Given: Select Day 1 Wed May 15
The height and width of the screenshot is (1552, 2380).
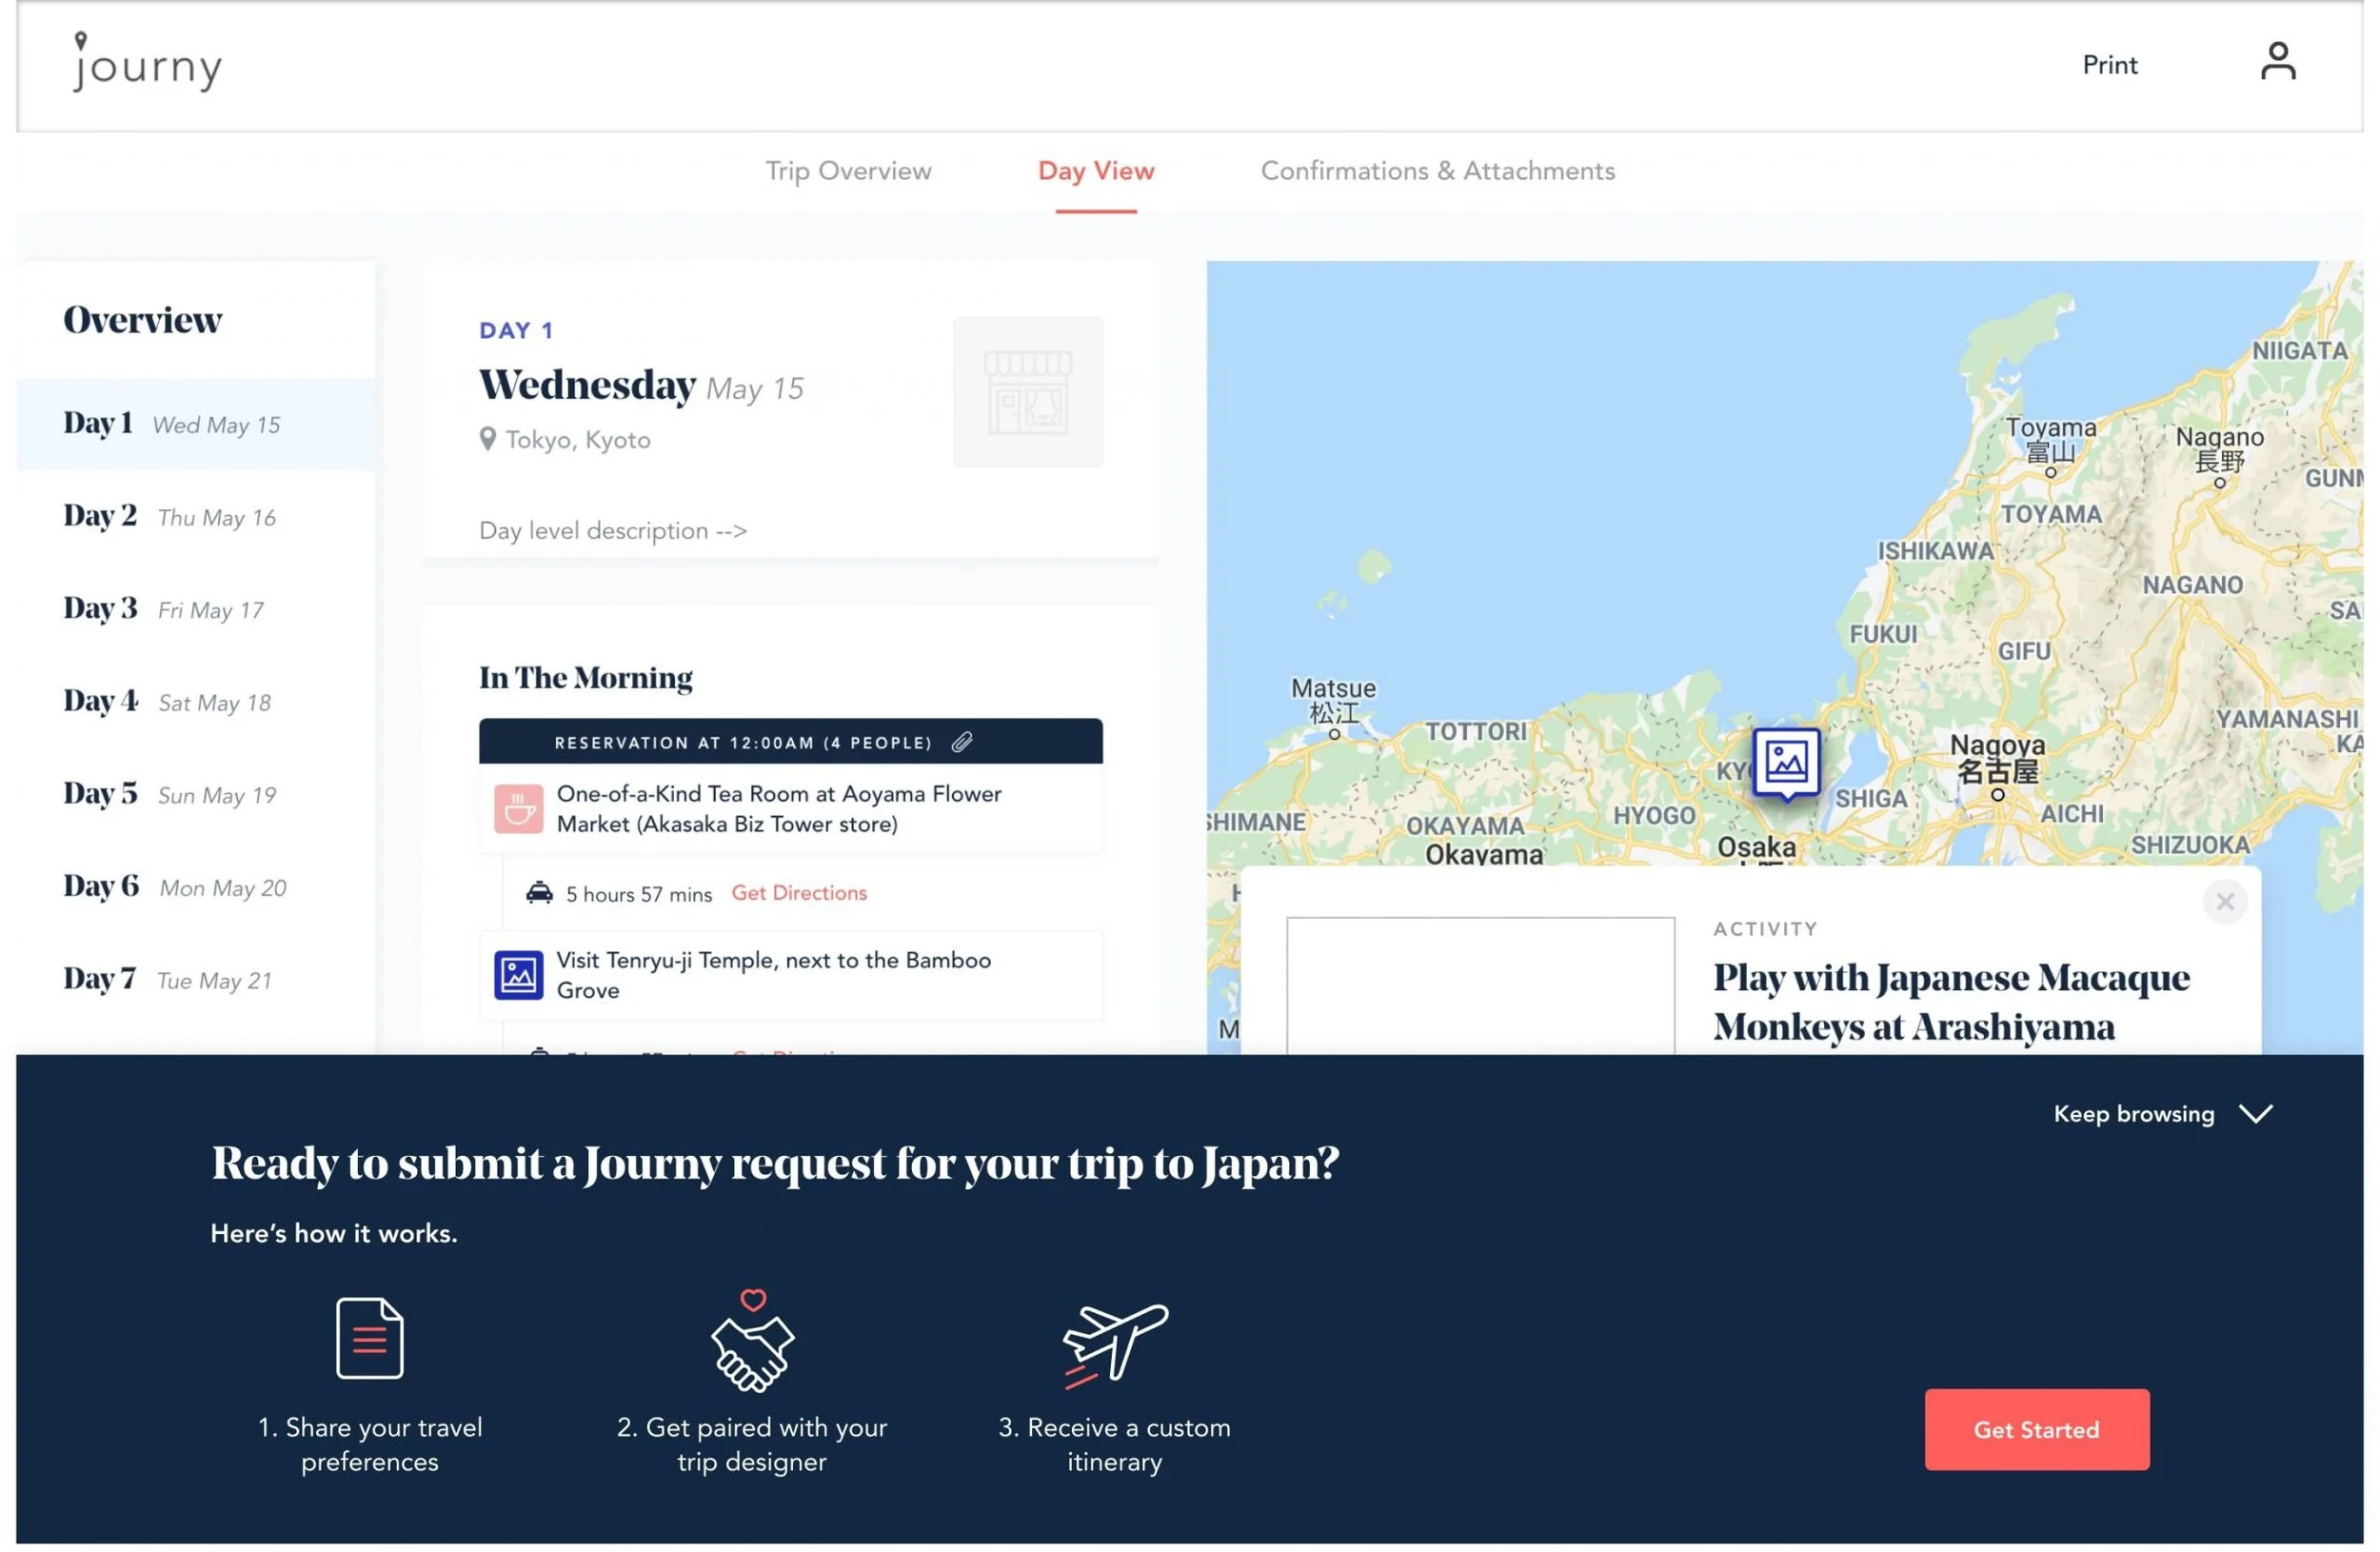Looking at the screenshot, I should coord(196,424).
